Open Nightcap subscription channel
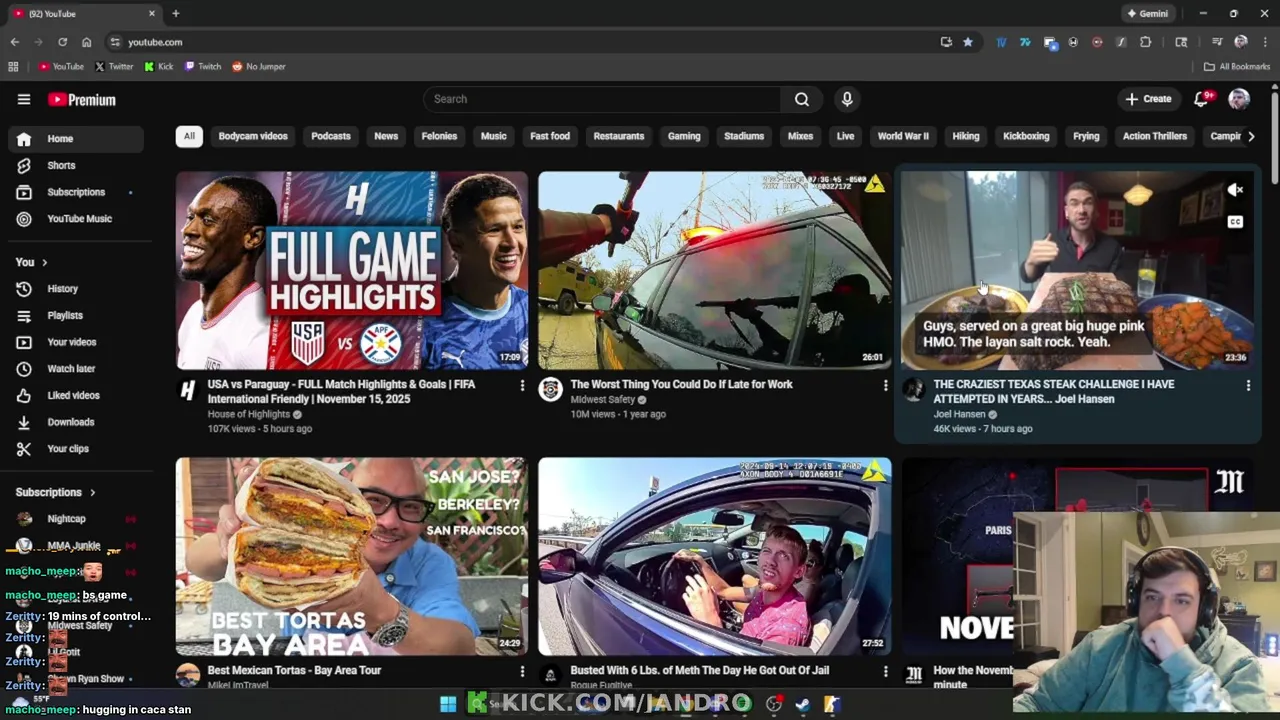Viewport: 1280px width, 720px height. (74, 519)
